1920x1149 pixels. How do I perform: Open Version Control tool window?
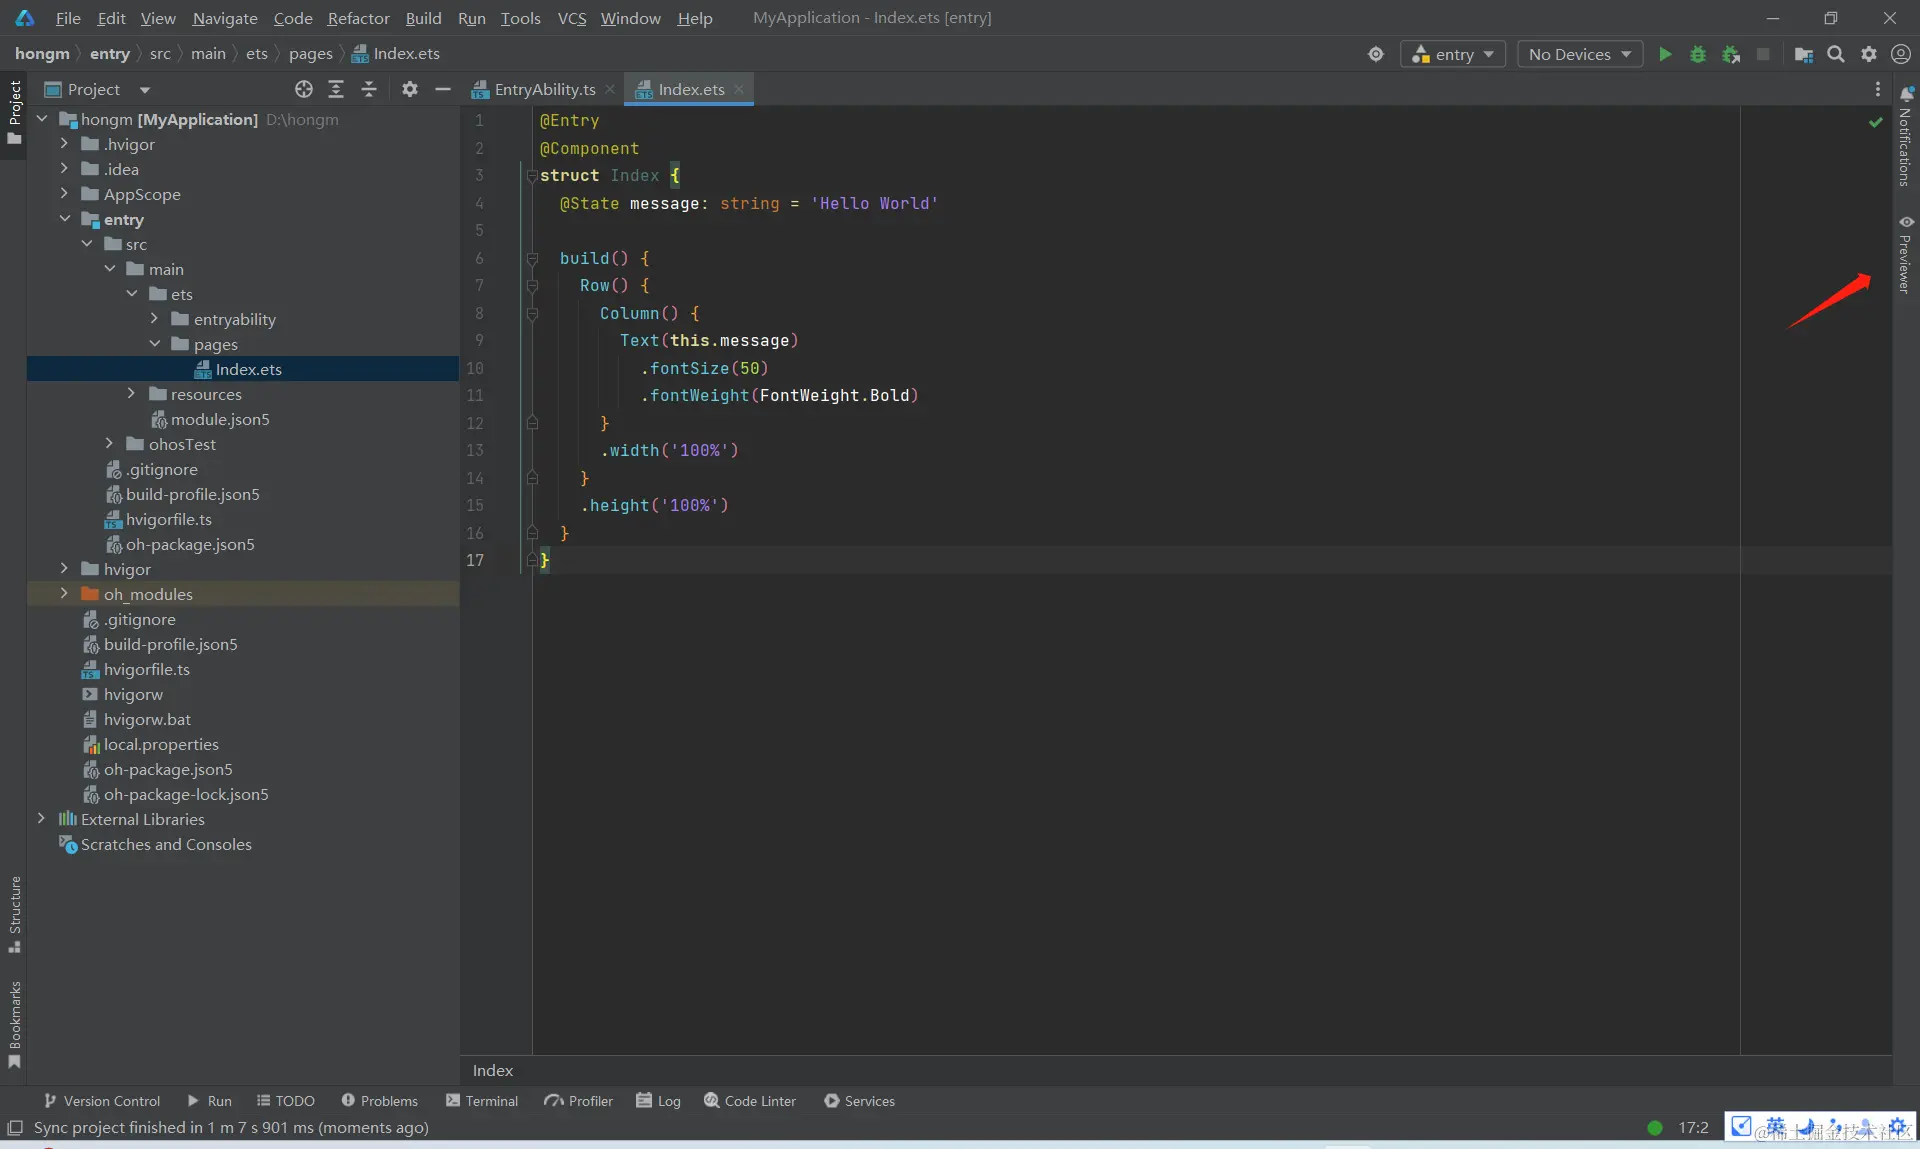pos(101,1101)
